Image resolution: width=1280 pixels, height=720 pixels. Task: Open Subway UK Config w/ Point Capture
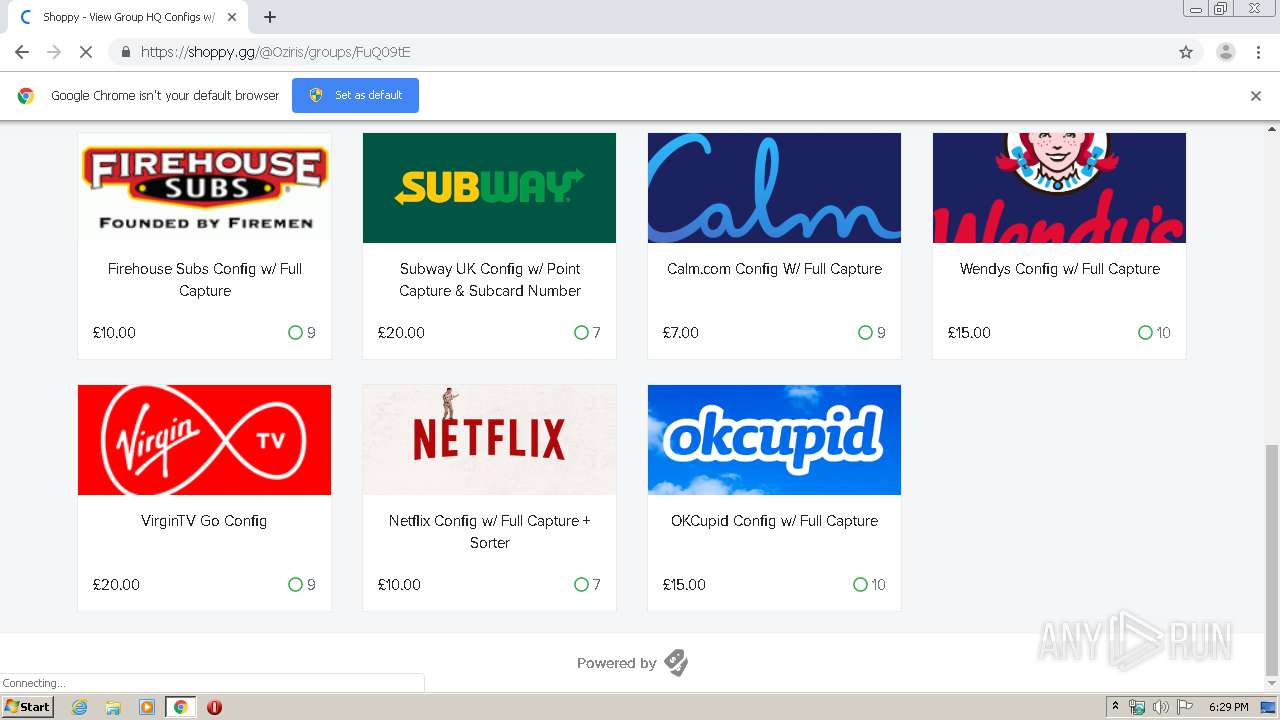490,280
